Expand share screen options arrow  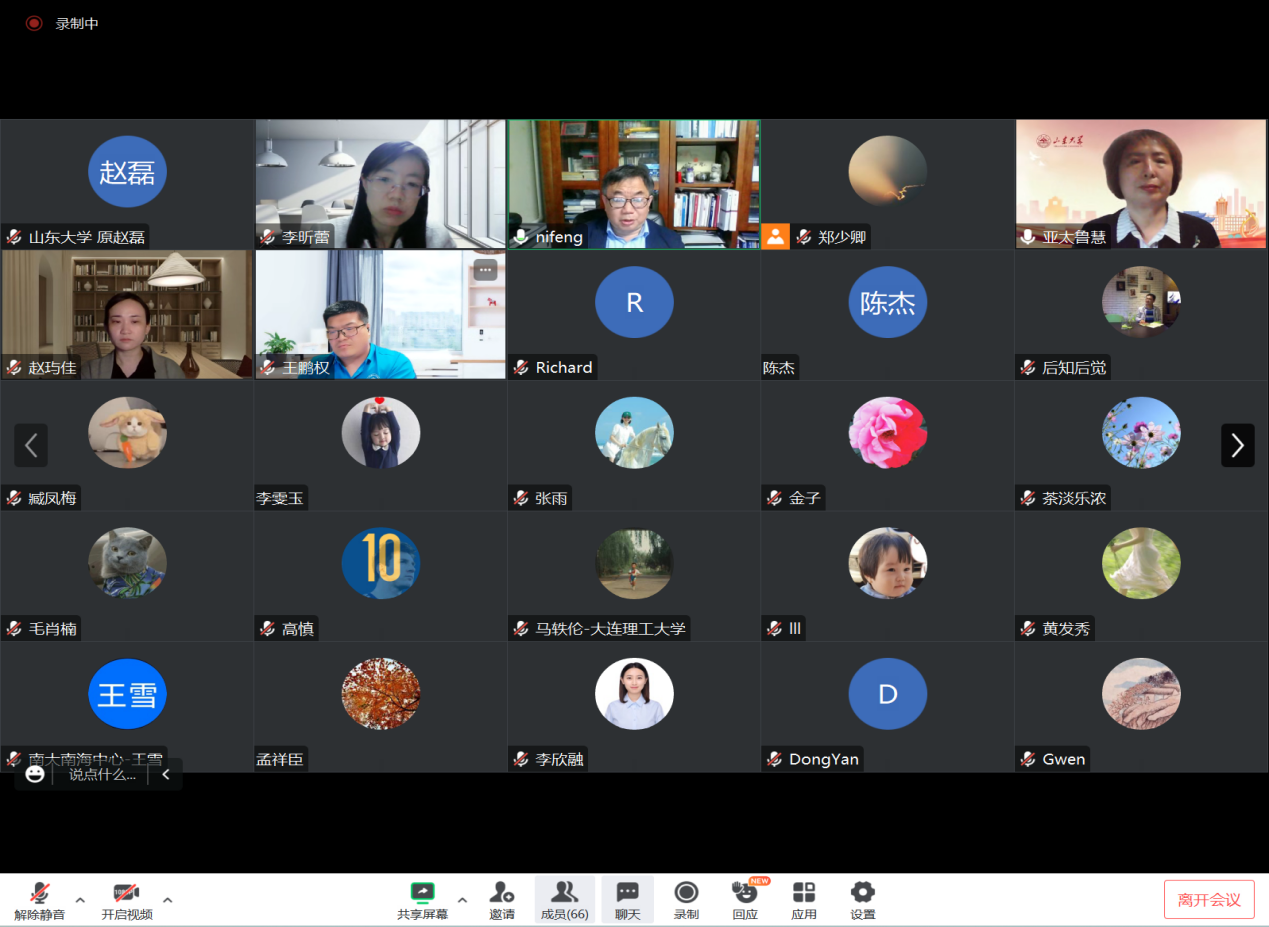point(462,899)
